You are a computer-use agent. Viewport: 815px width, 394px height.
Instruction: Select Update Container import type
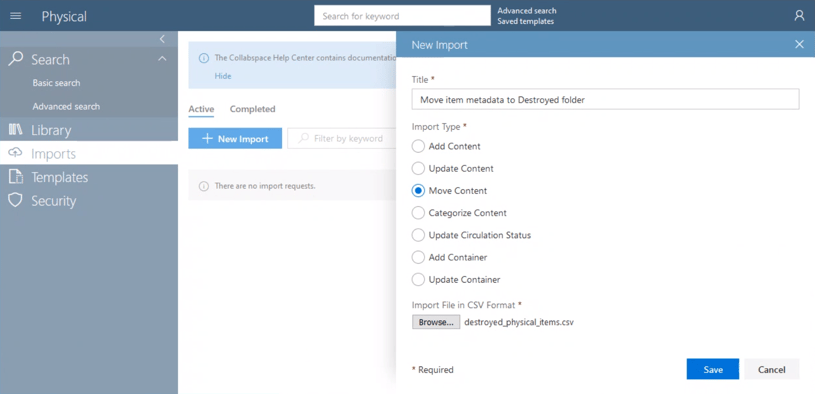coord(418,280)
